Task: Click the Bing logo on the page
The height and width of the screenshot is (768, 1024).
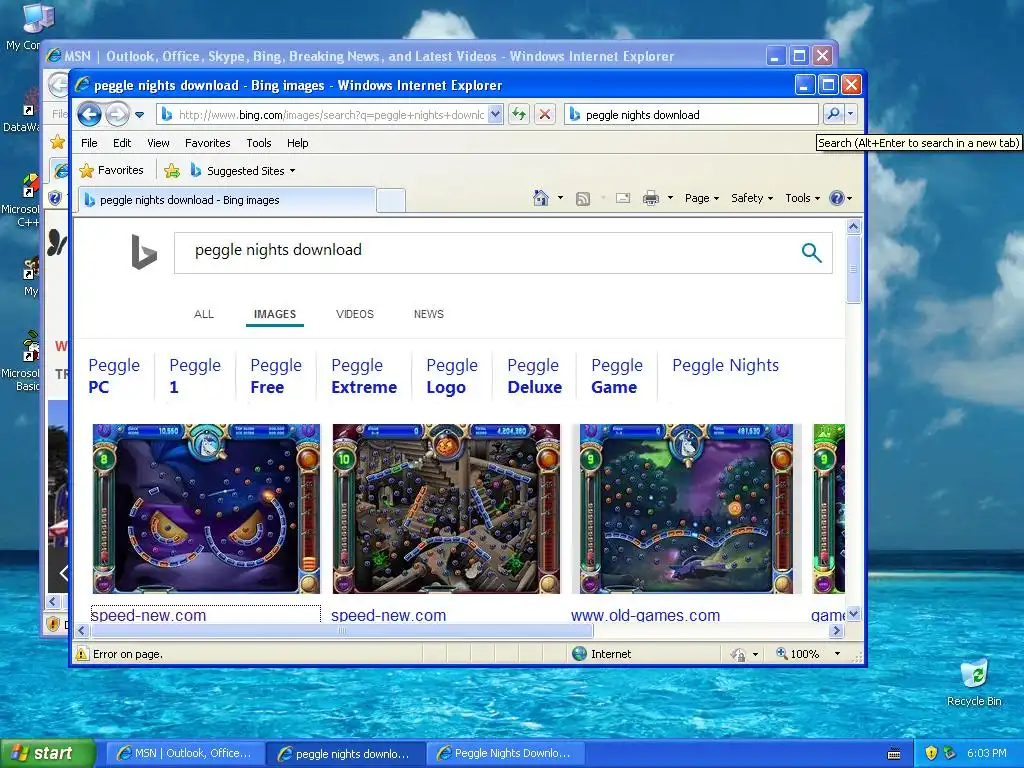Action: pos(144,252)
